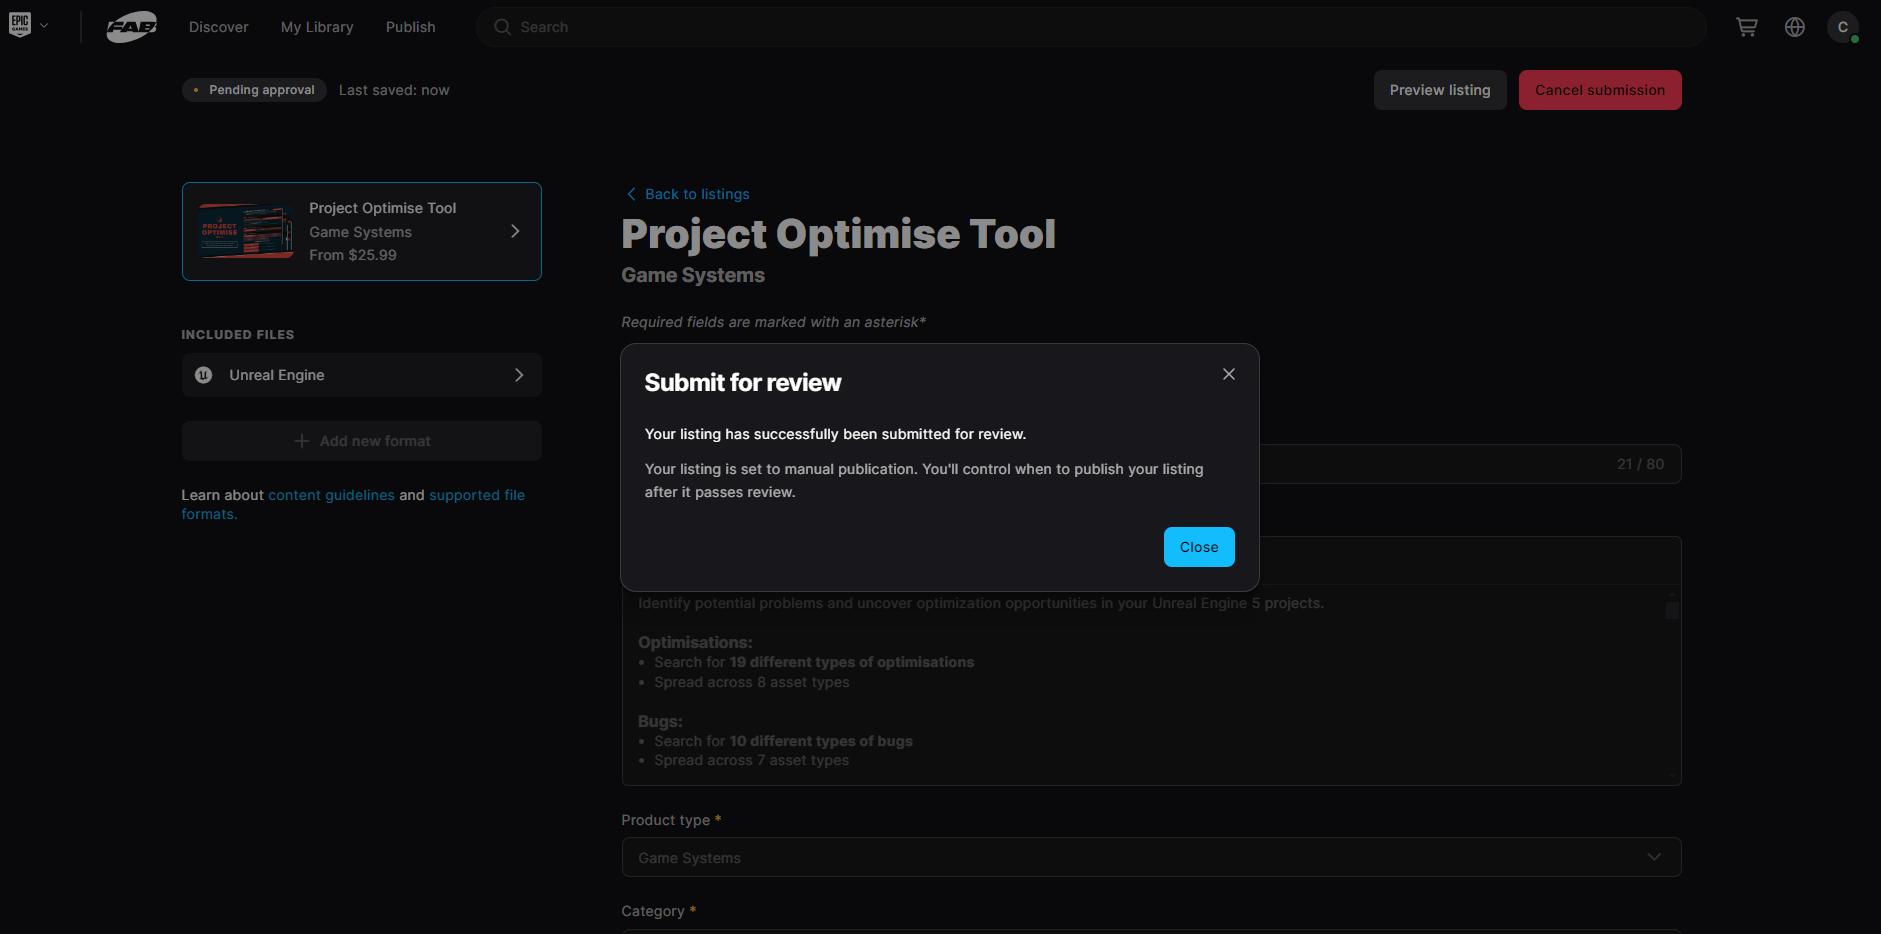Open the Product type Game Systems dropdown
Image resolution: width=1881 pixels, height=934 pixels.
click(1151, 857)
